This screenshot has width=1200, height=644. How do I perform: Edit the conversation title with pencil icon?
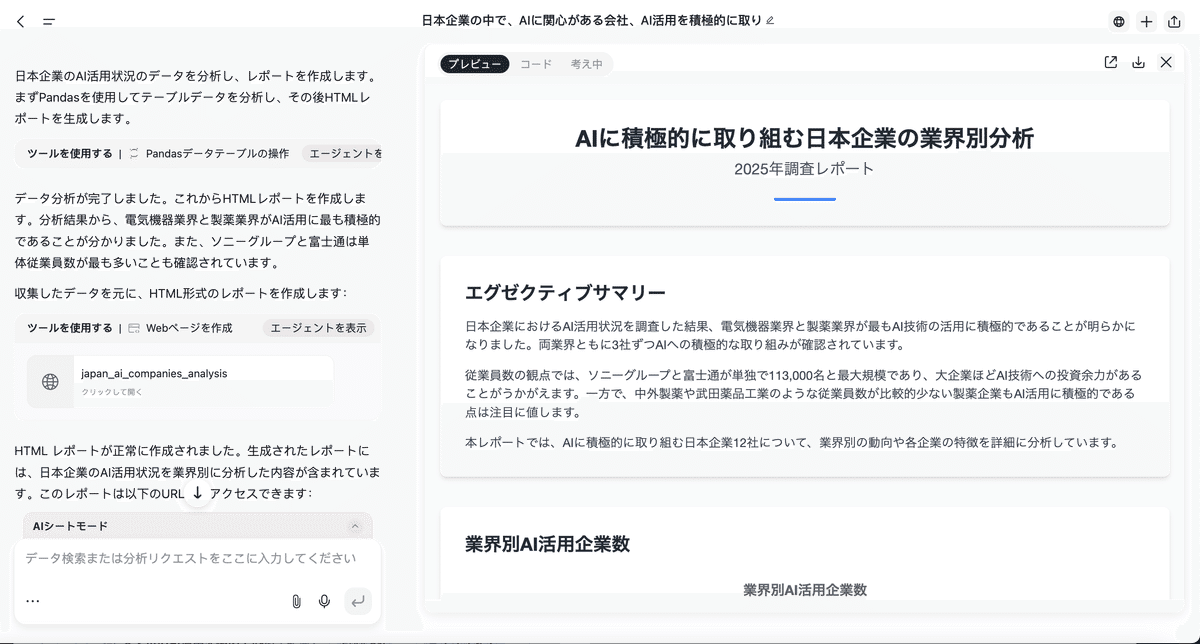click(x=769, y=20)
